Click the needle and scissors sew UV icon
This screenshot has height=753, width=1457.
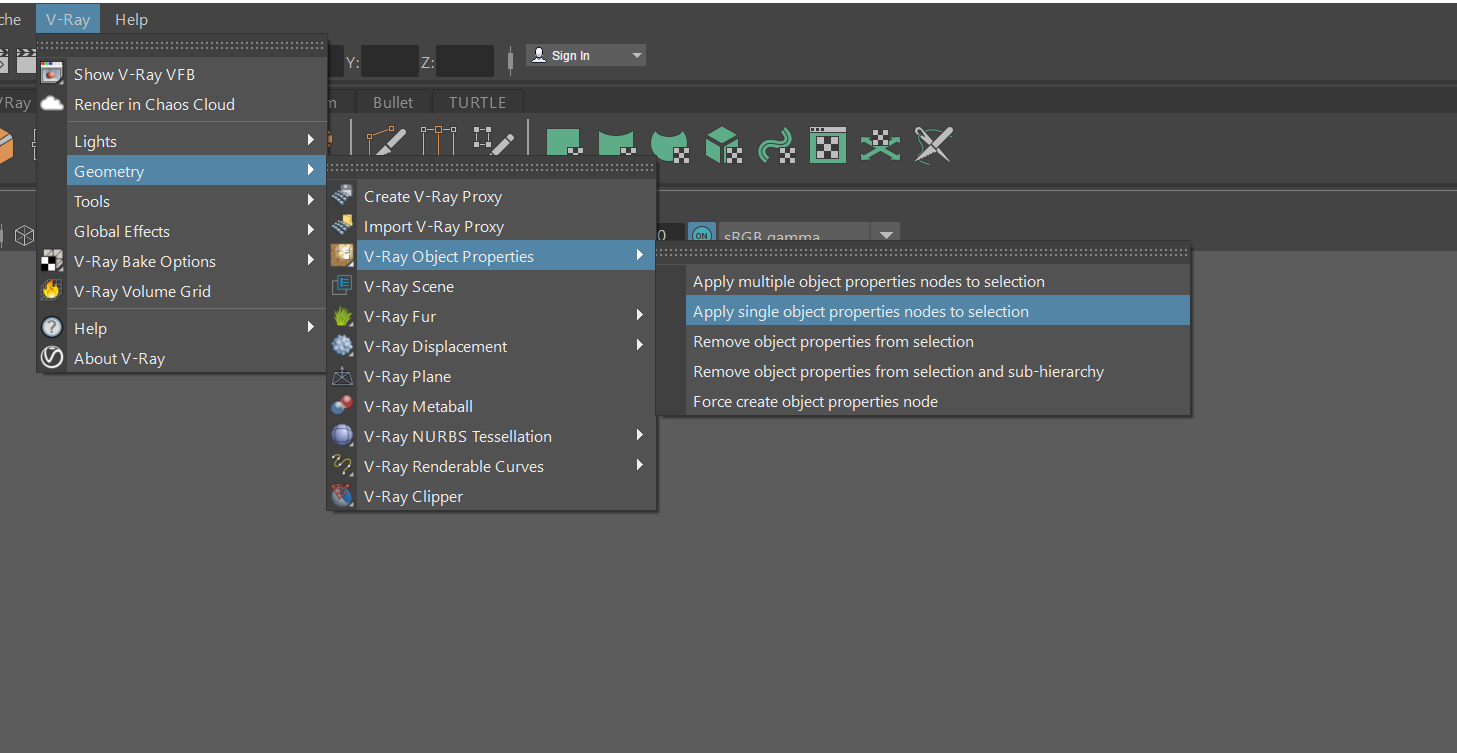[933, 145]
